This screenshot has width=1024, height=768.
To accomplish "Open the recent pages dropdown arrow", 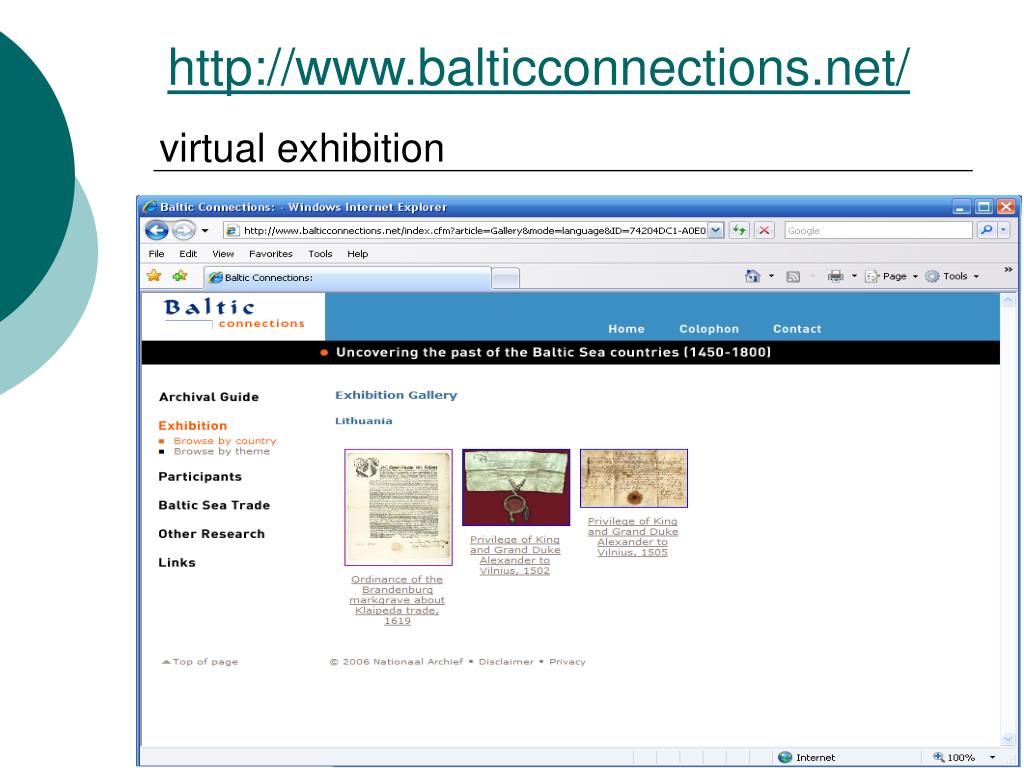I will pyautogui.click(x=204, y=231).
